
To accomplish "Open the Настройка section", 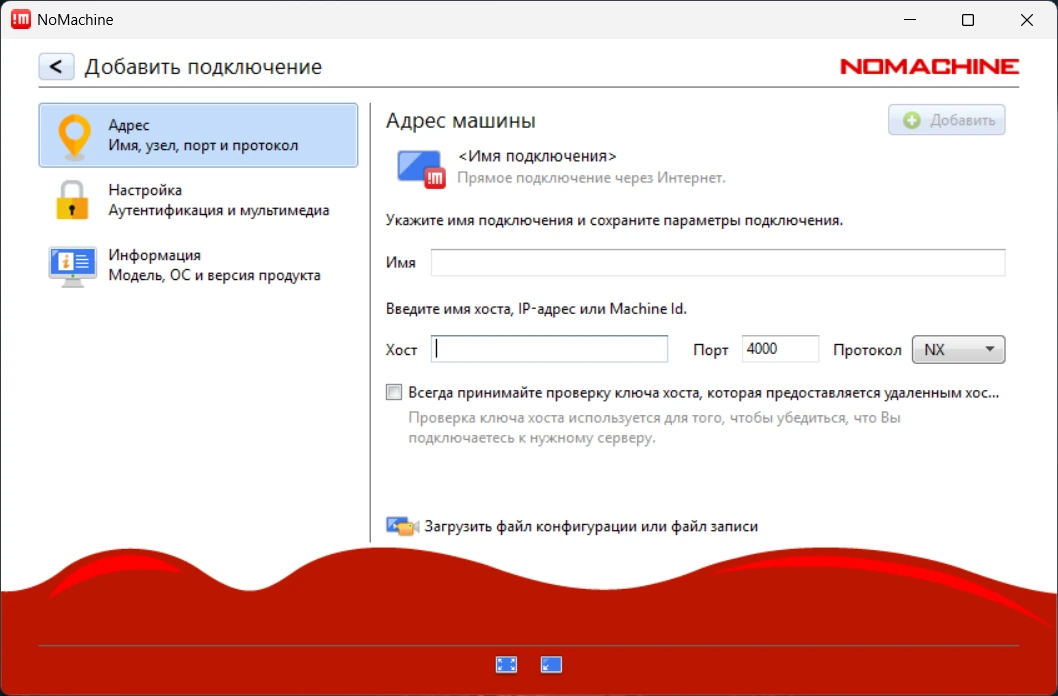I will click(198, 200).
